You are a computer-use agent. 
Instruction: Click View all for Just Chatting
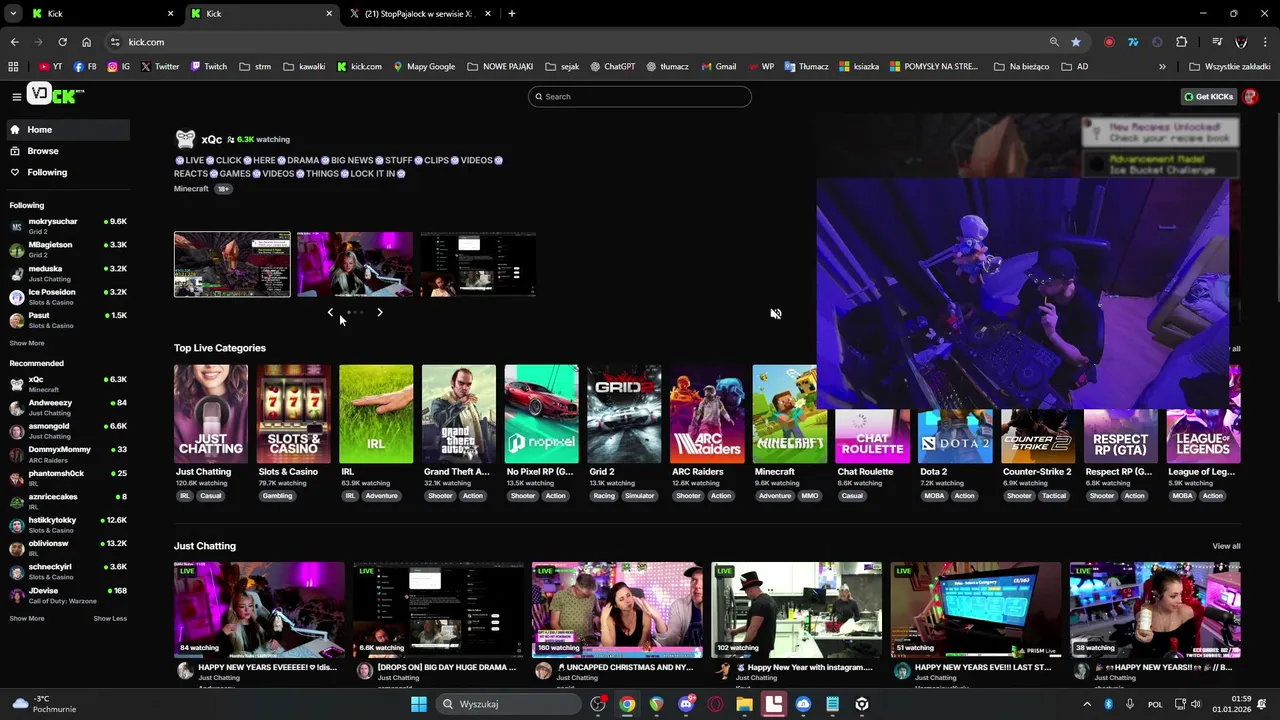click(1226, 546)
